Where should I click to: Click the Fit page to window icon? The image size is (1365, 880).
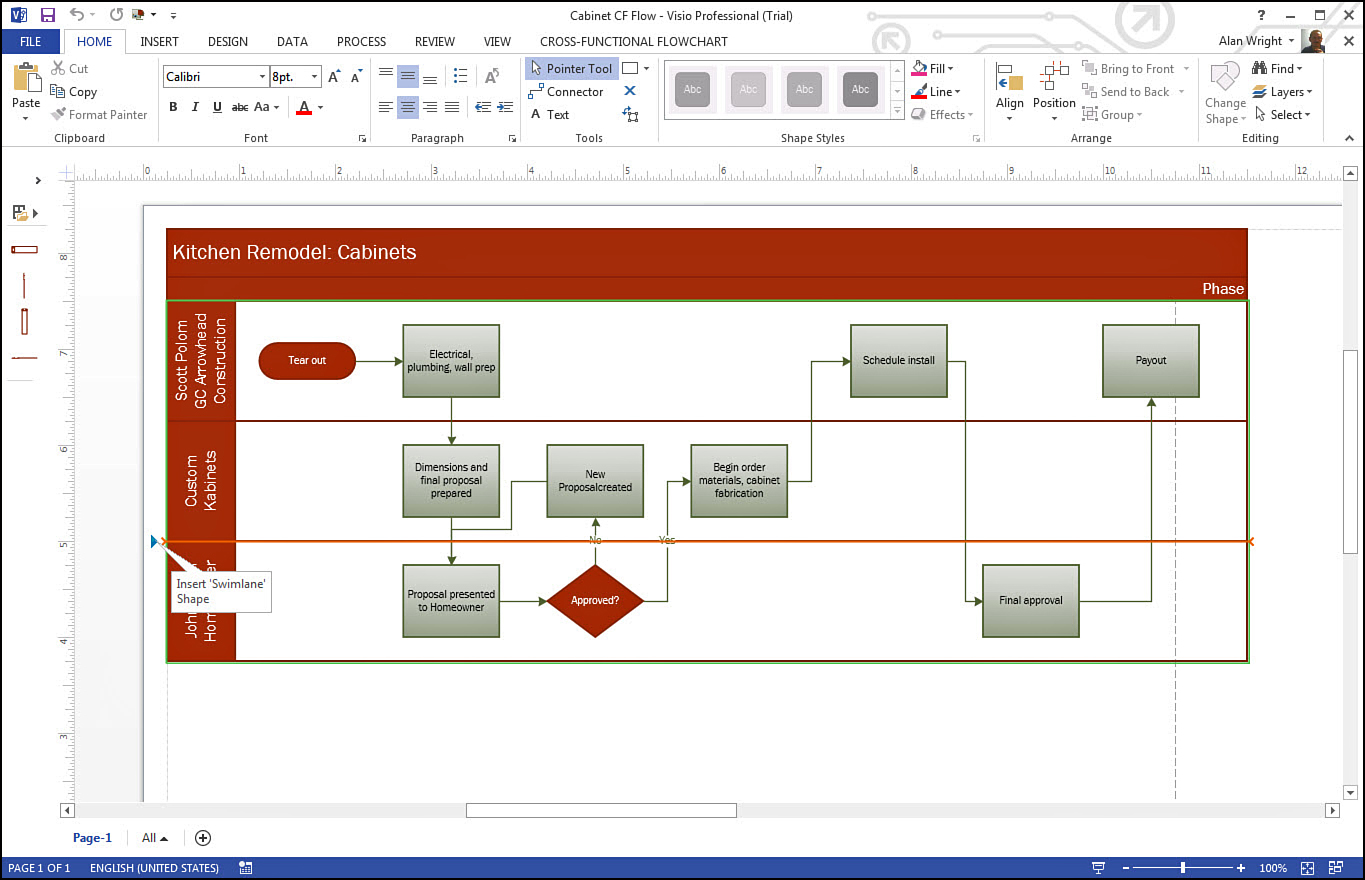coord(1309,868)
